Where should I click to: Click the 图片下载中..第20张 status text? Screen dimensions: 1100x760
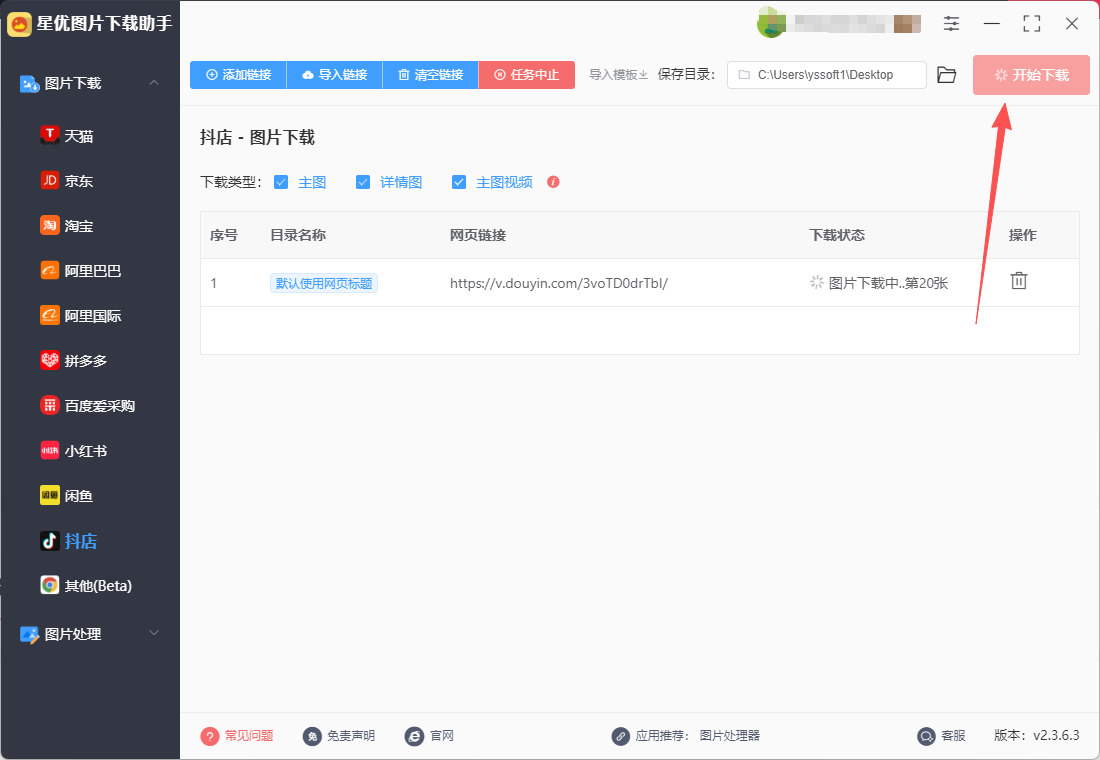coord(888,283)
